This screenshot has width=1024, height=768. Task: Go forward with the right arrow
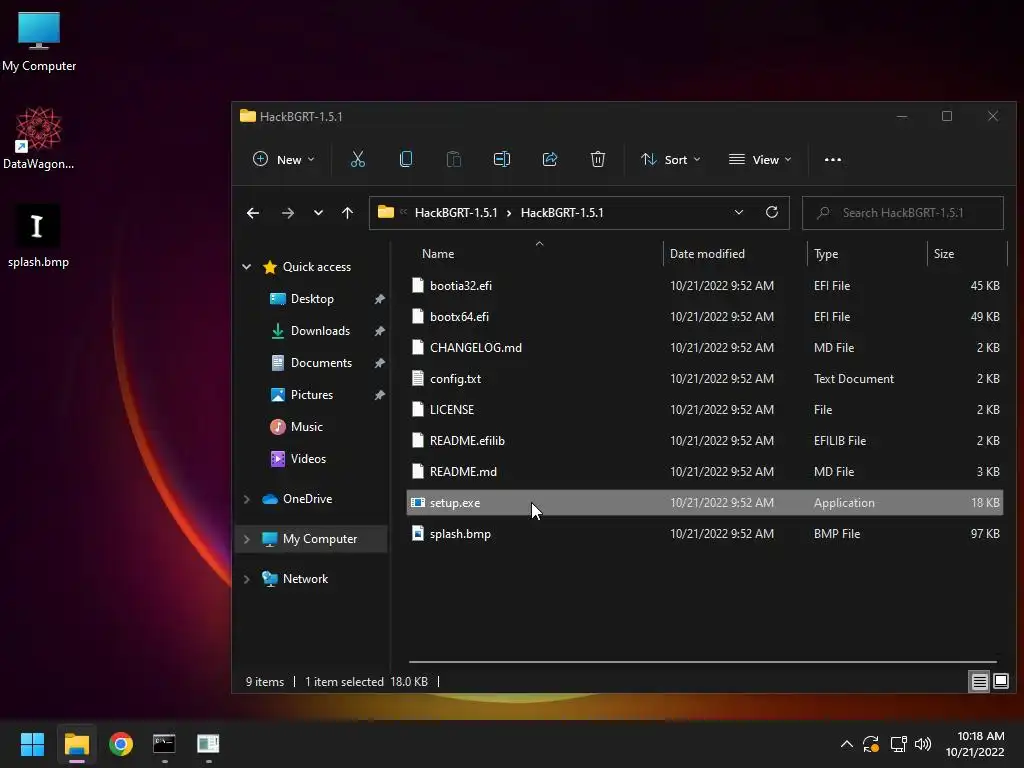(x=287, y=213)
